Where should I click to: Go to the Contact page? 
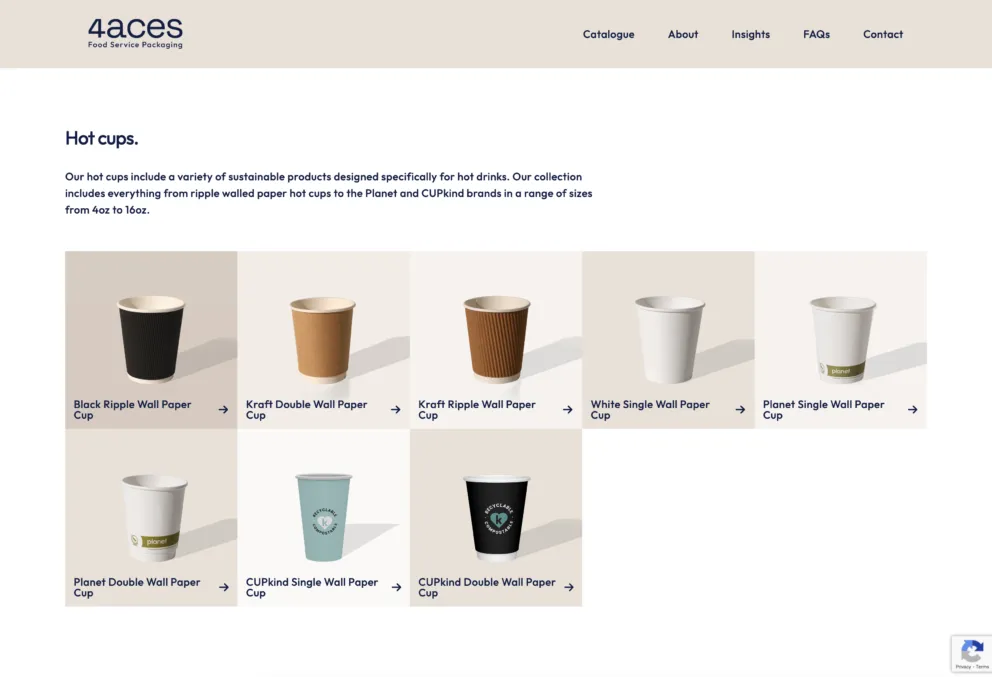click(883, 34)
